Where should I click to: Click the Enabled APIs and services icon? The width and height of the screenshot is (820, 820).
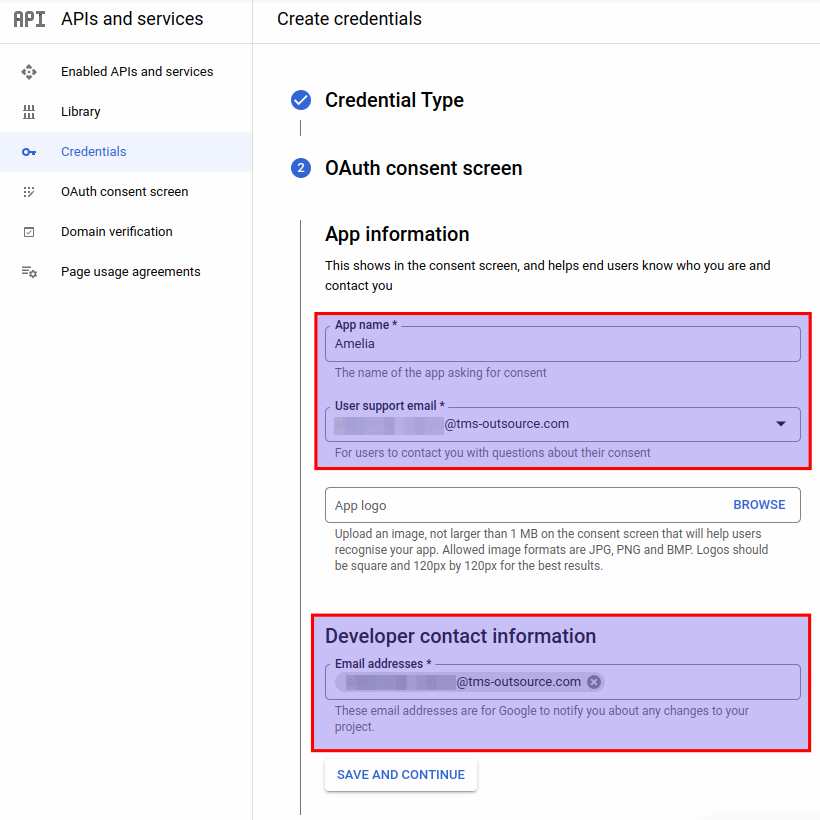[29, 72]
